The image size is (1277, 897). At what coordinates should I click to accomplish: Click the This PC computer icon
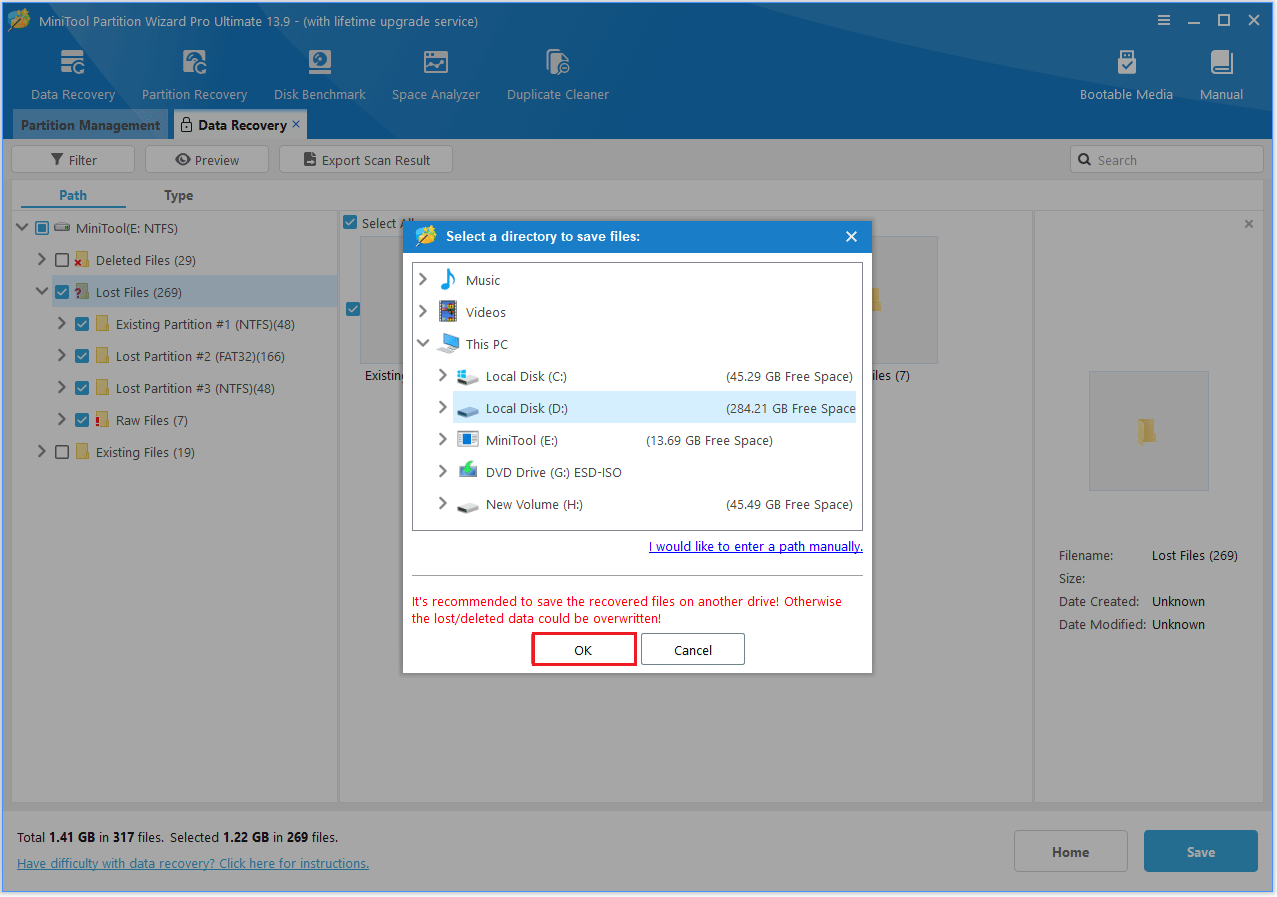pyautogui.click(x=448, y=344)
